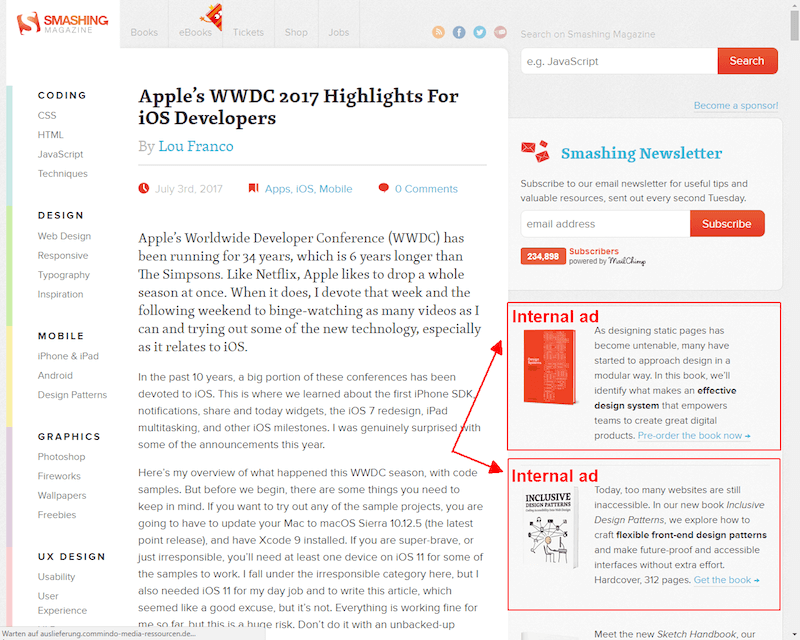Go to the User Experience category
Screen dimensions: 800x640
(x=62, y=603)
